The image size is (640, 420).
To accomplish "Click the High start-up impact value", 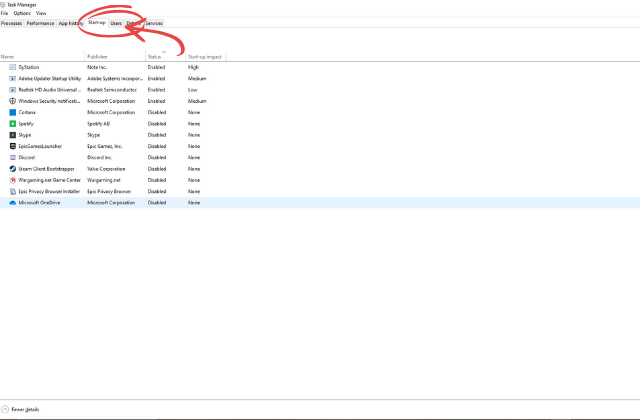I will click(193, 67).
